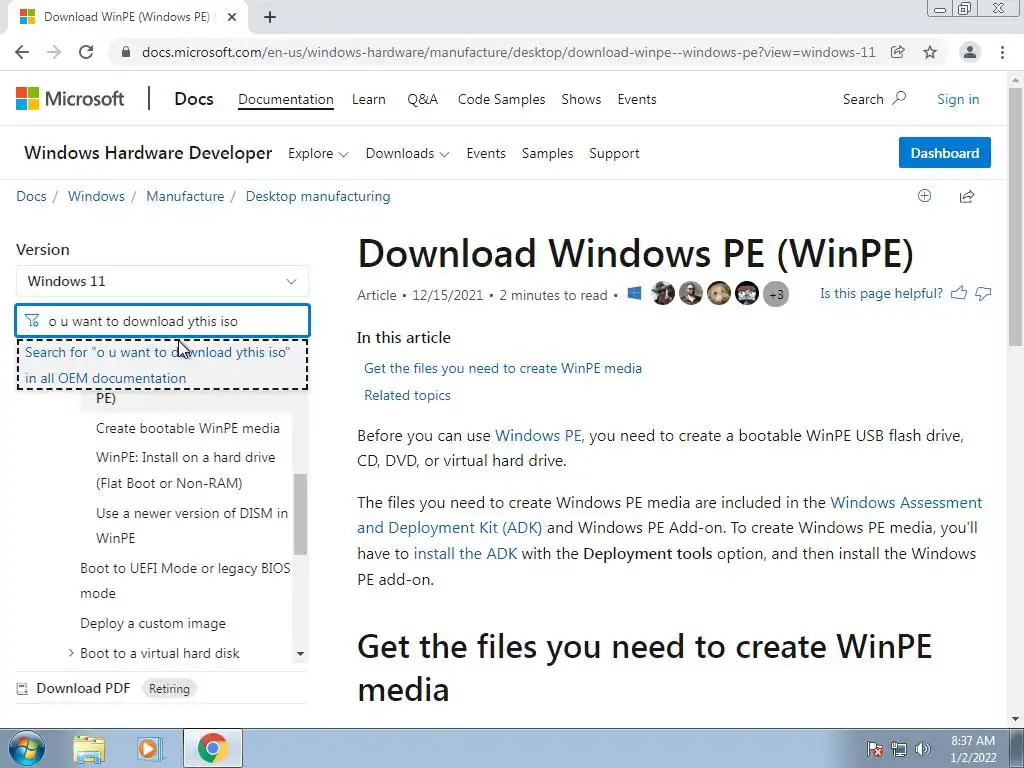Expand Boot to a virtual hard disk

(71, 653)
